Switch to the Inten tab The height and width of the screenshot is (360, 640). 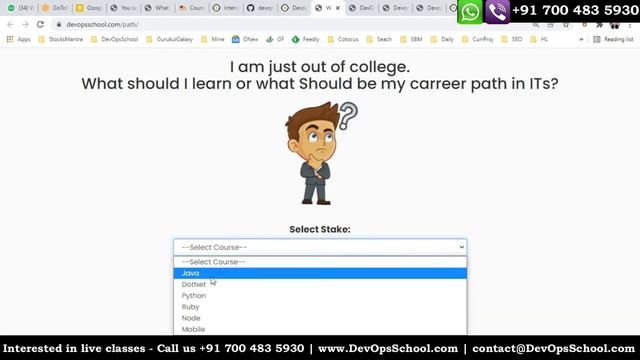225,8
